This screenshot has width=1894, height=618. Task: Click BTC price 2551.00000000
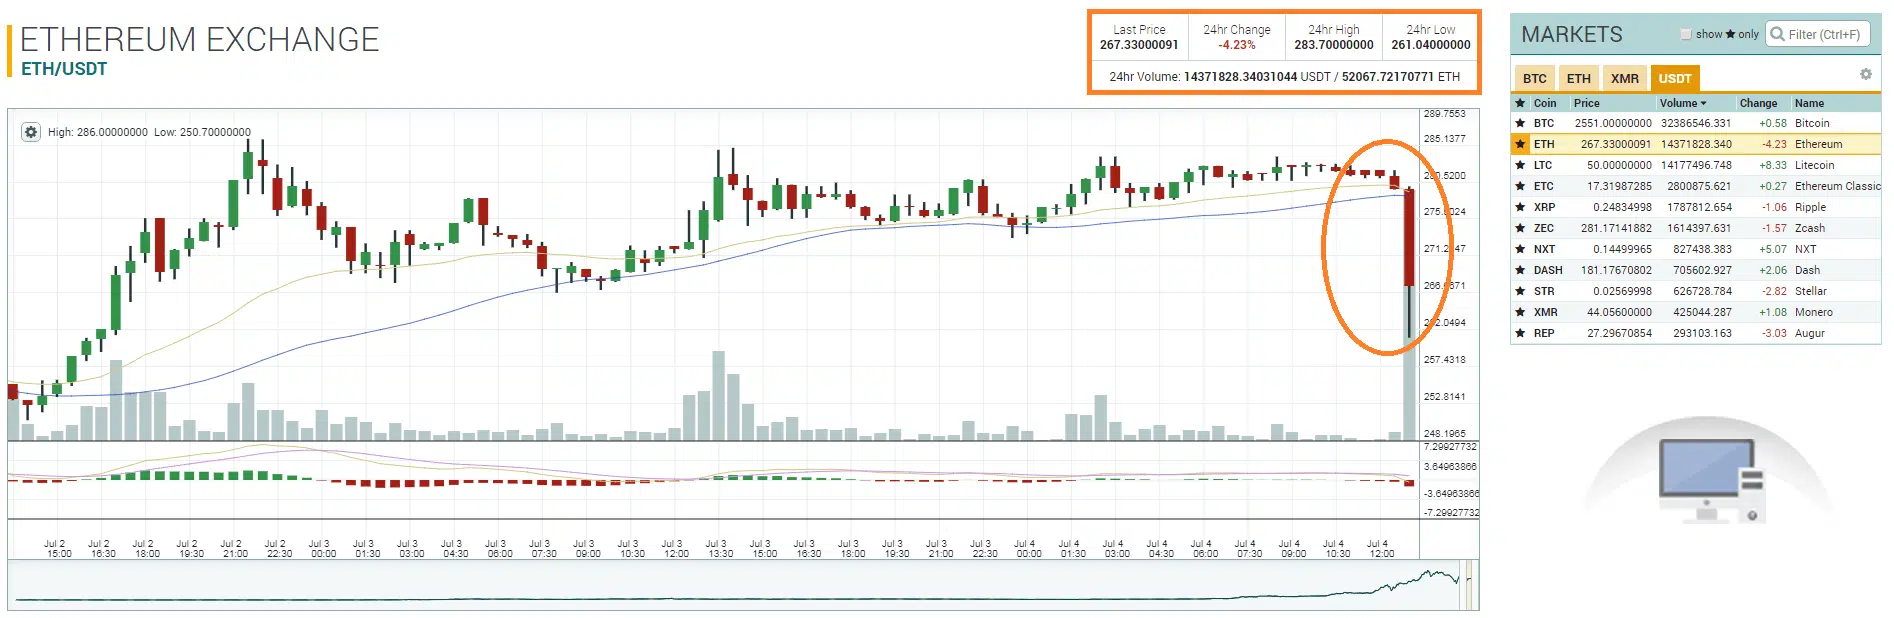[x=1613, y=123]
